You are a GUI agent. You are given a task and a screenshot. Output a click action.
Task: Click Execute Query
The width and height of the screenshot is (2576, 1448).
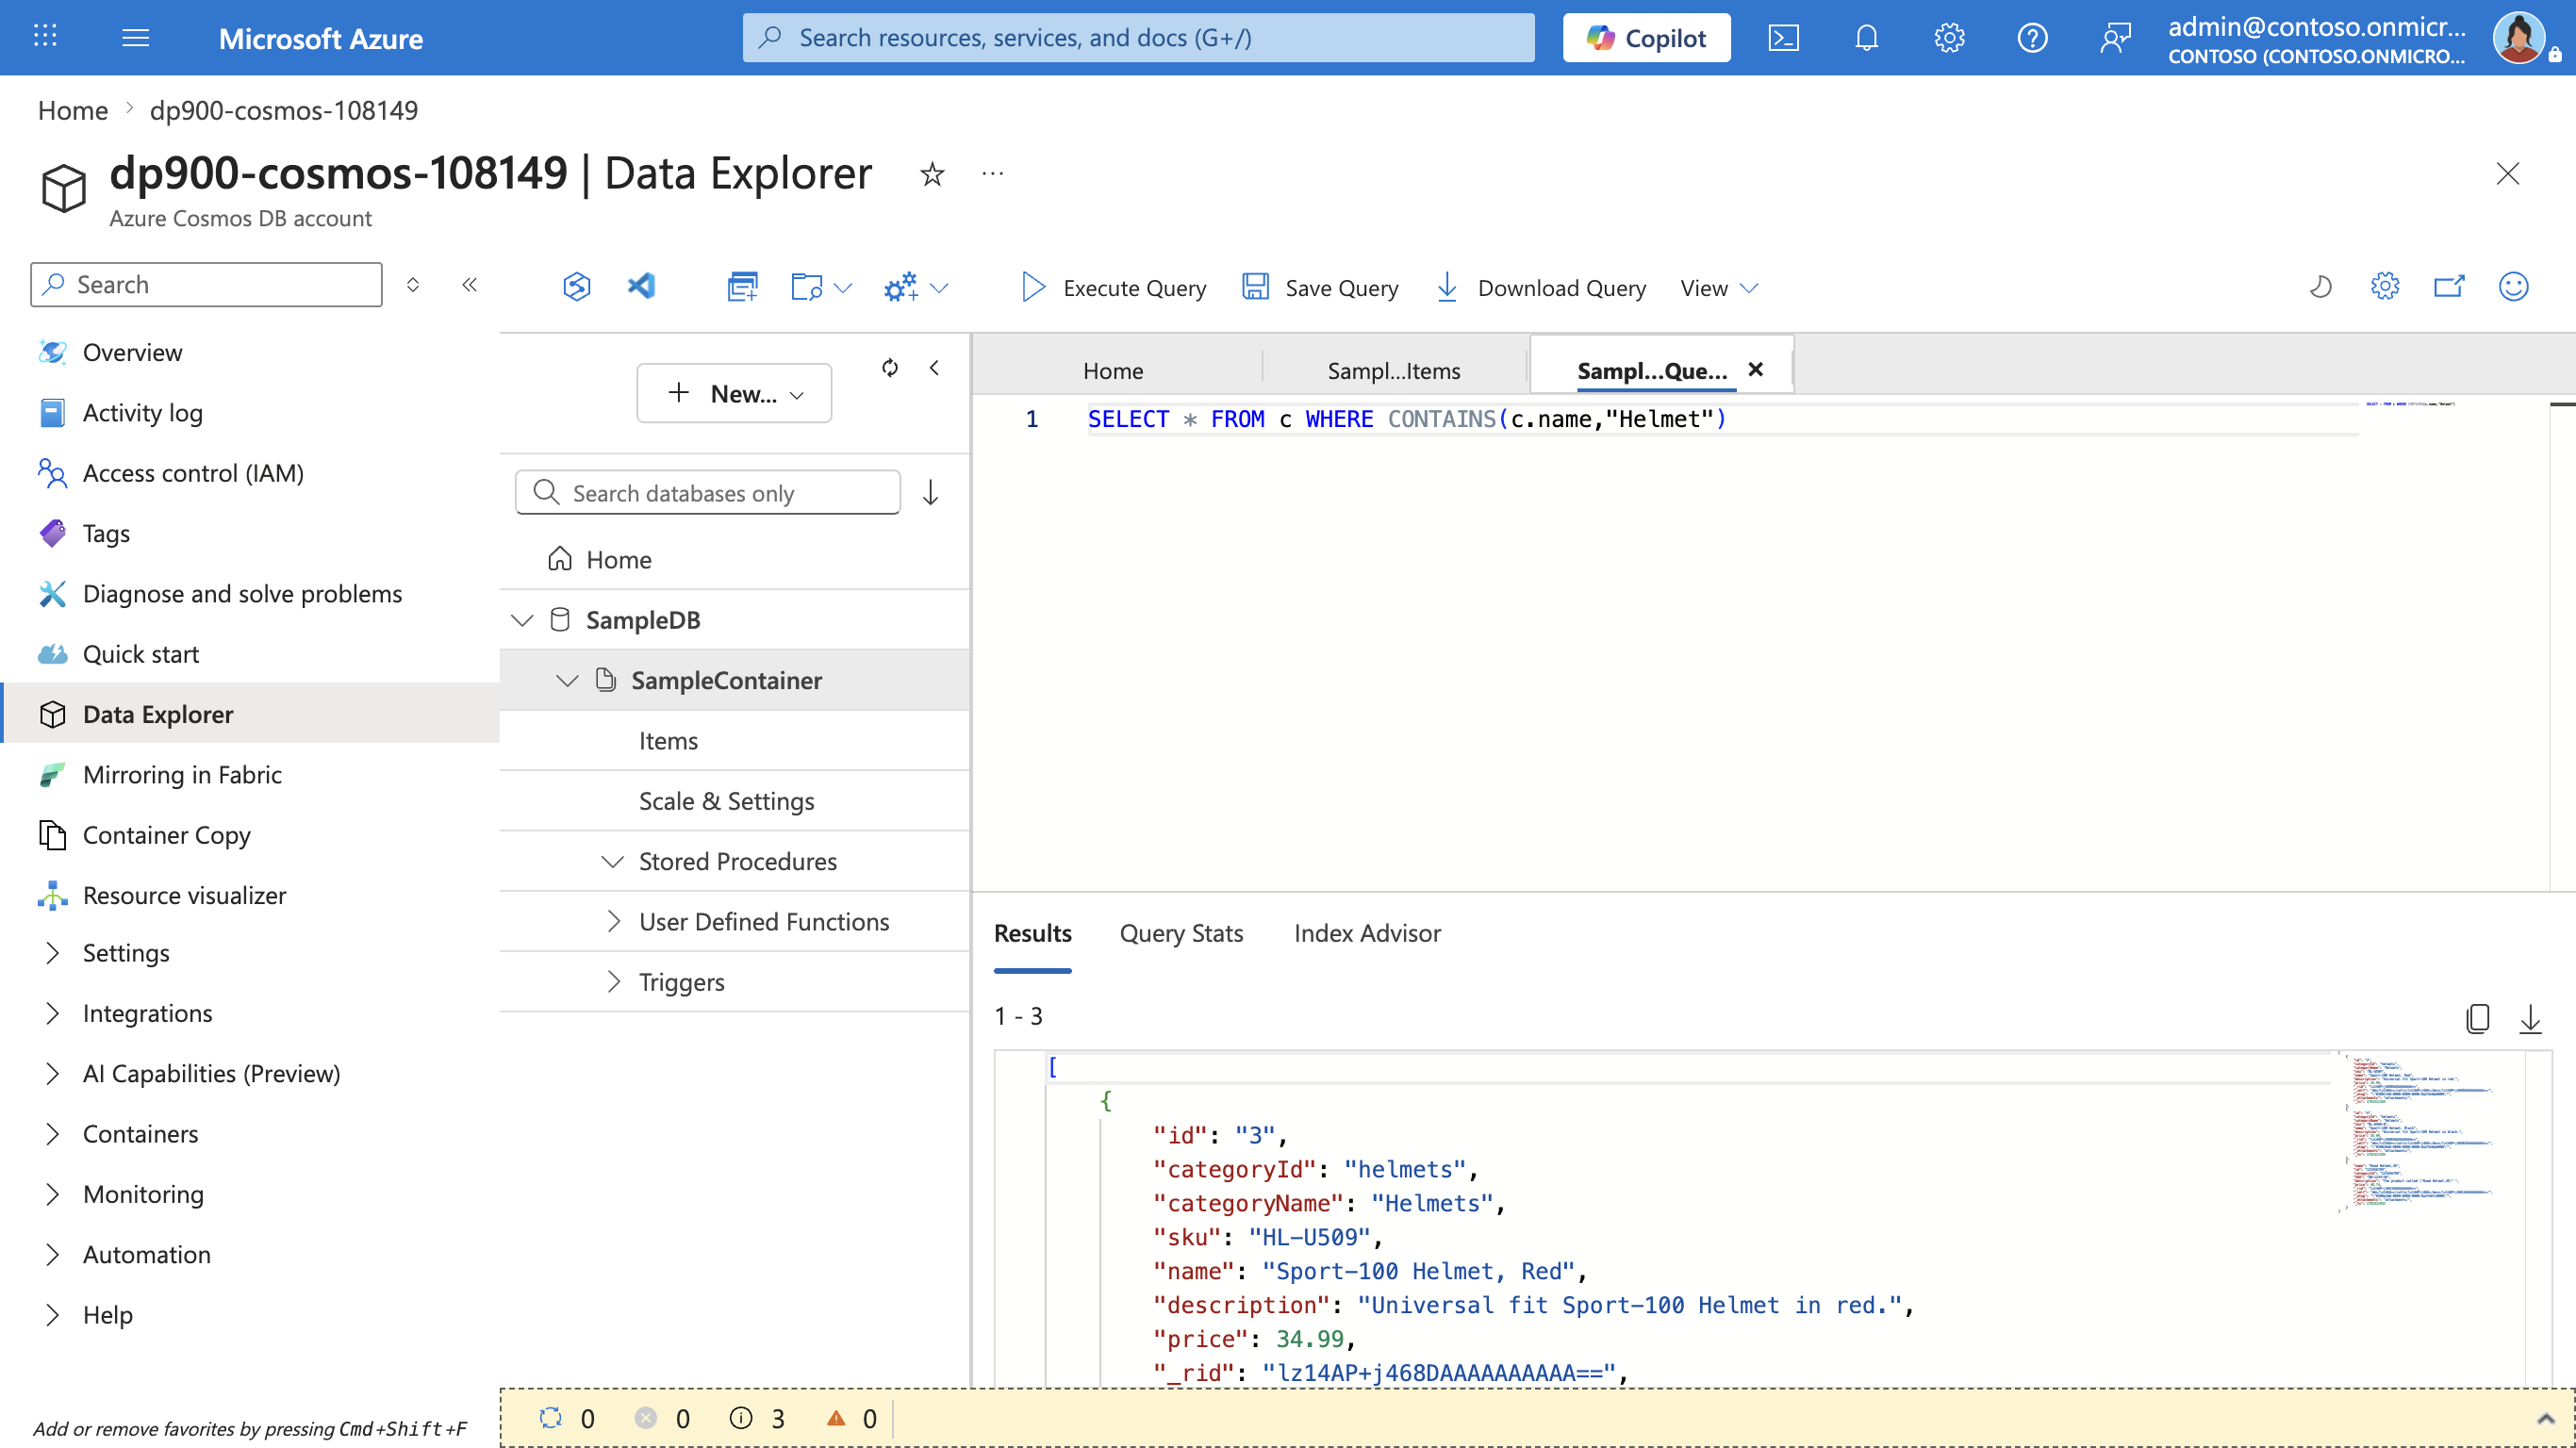coord(1113,288)
